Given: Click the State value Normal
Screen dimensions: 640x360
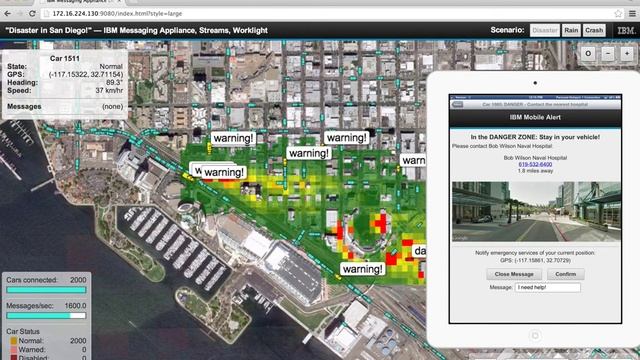Looking at the screenshot, I should click(111, 66).
